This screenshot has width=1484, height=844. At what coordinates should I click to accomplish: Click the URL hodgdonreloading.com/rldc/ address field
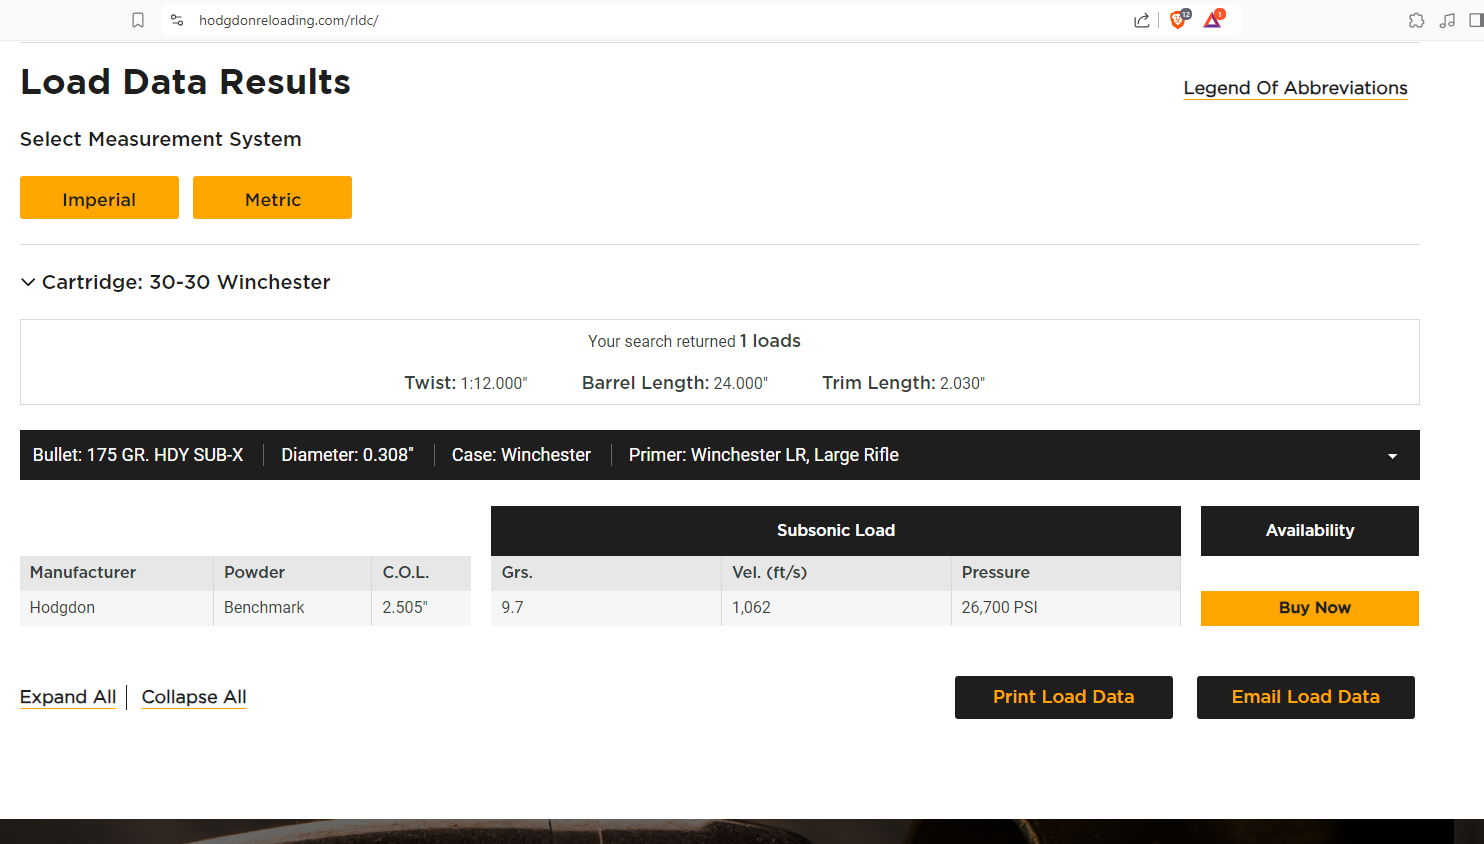click(x=288, y=20)
